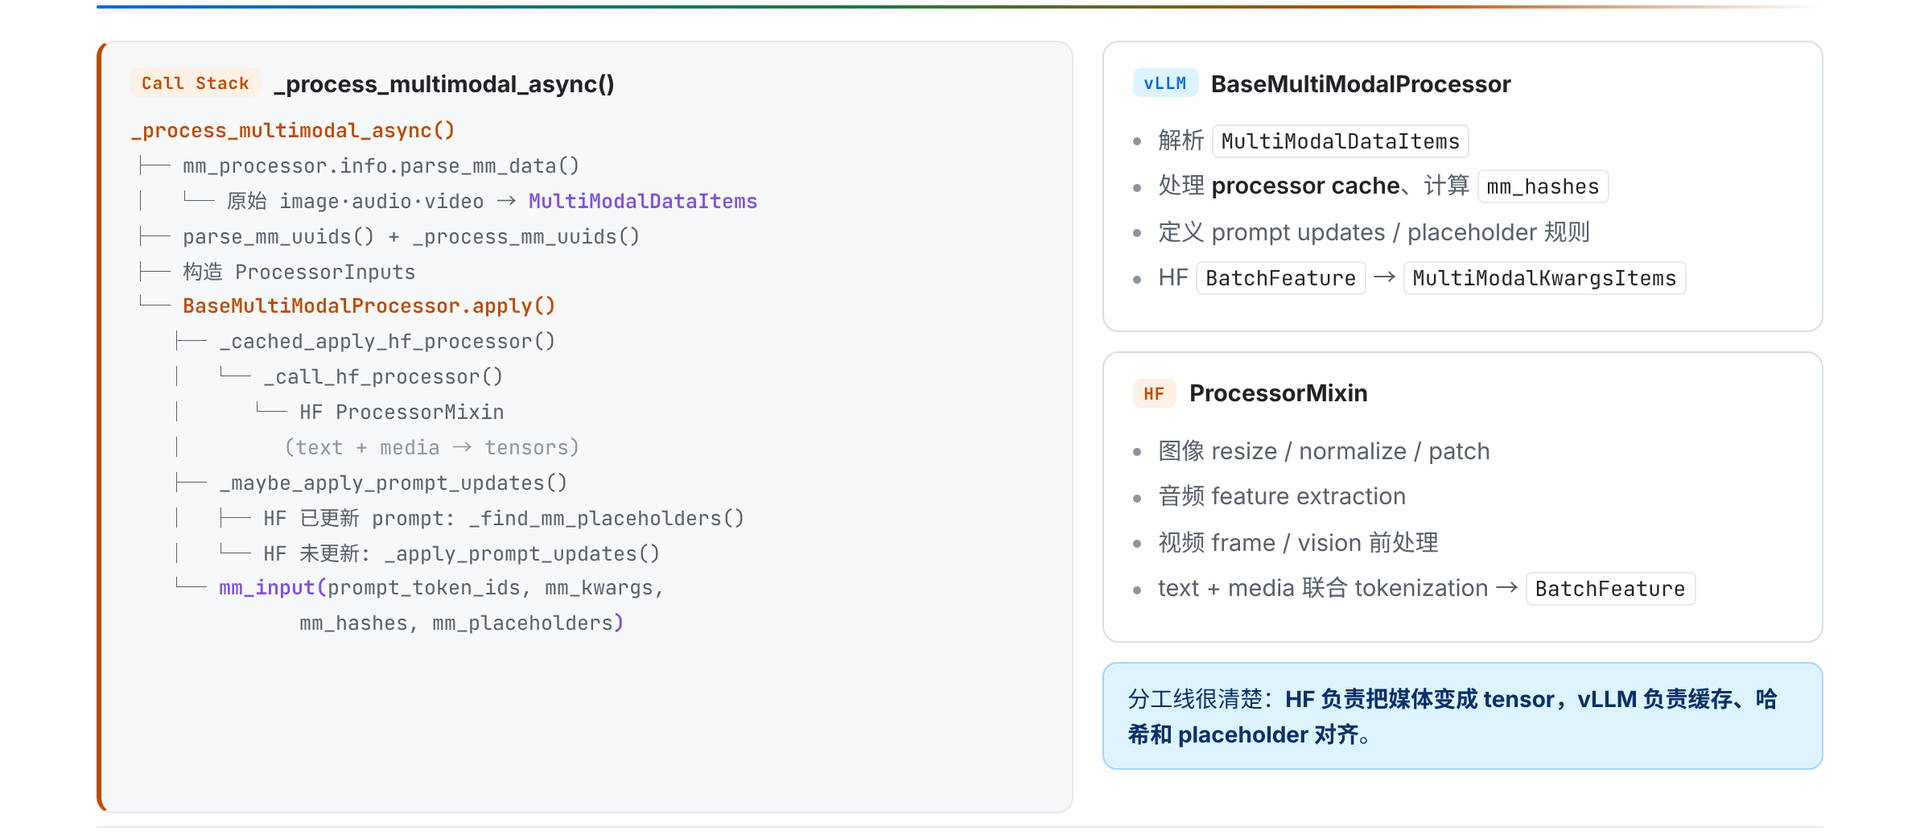Click the "视频 frame / vision 前处理" bullet
Viewport: 1920px width, 832px height.
pyautogui.click(x=1298, y=542)
